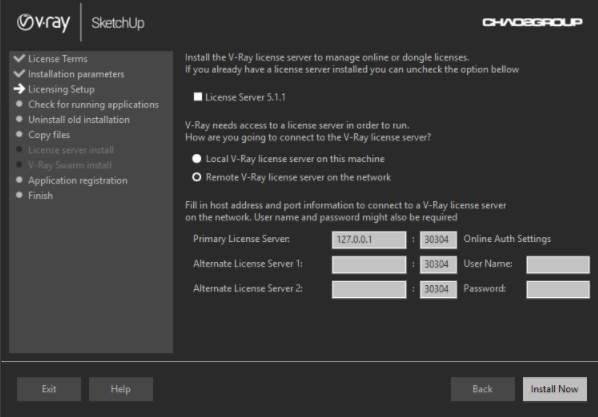
Task: Select the V-Ray Swarm install step
Action: click(70, 165)
